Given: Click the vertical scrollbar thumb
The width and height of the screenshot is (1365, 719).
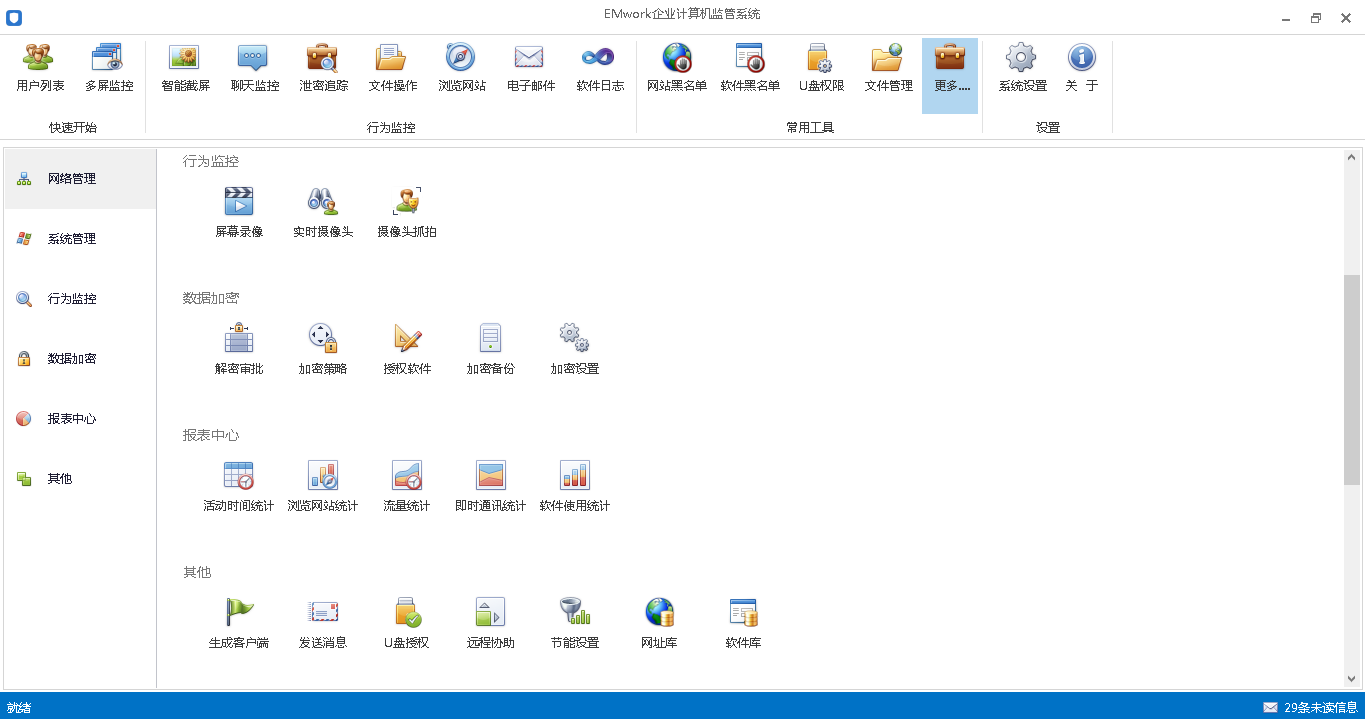Looking at the screenshot, I should [x=1352, y=380].
